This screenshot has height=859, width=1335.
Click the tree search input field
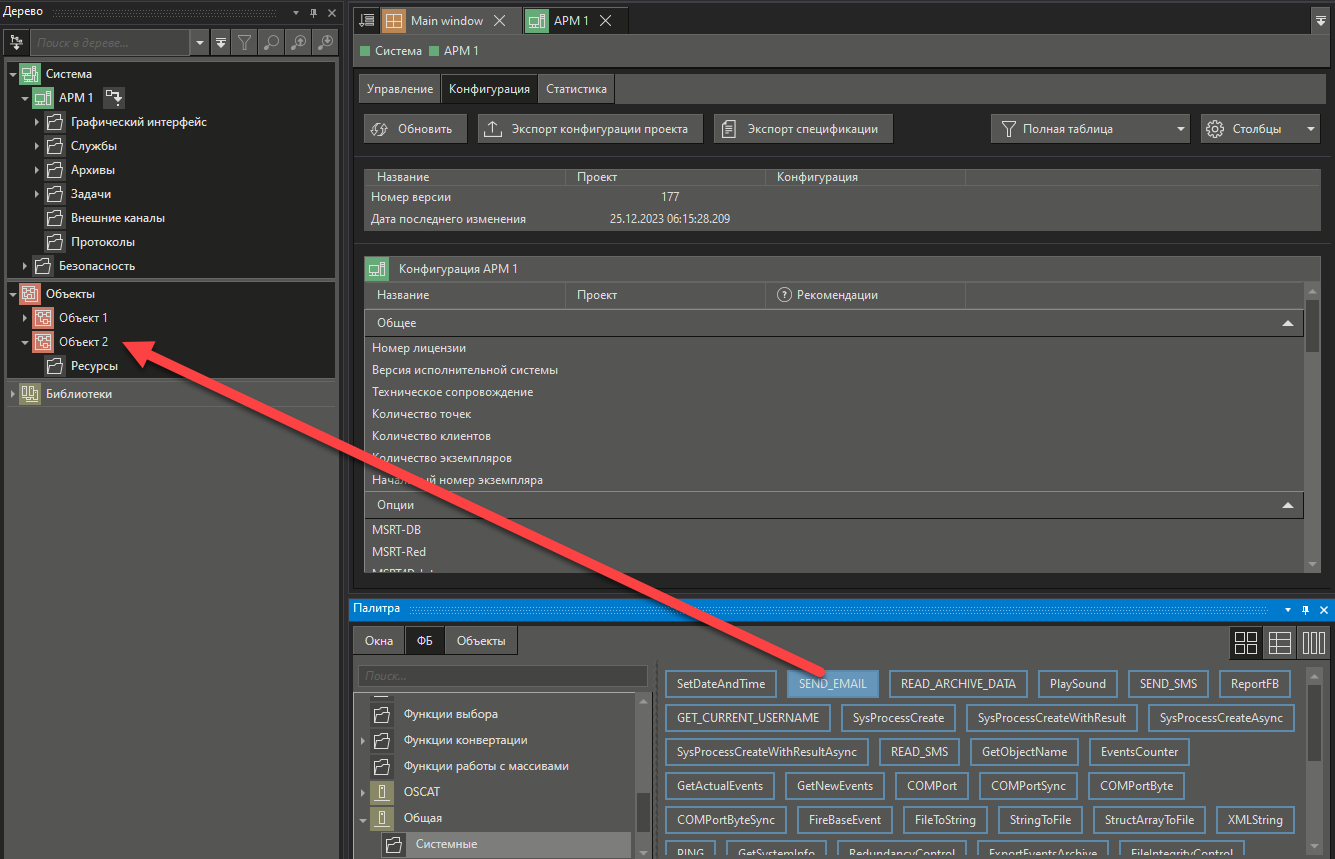tap(110, 43)
